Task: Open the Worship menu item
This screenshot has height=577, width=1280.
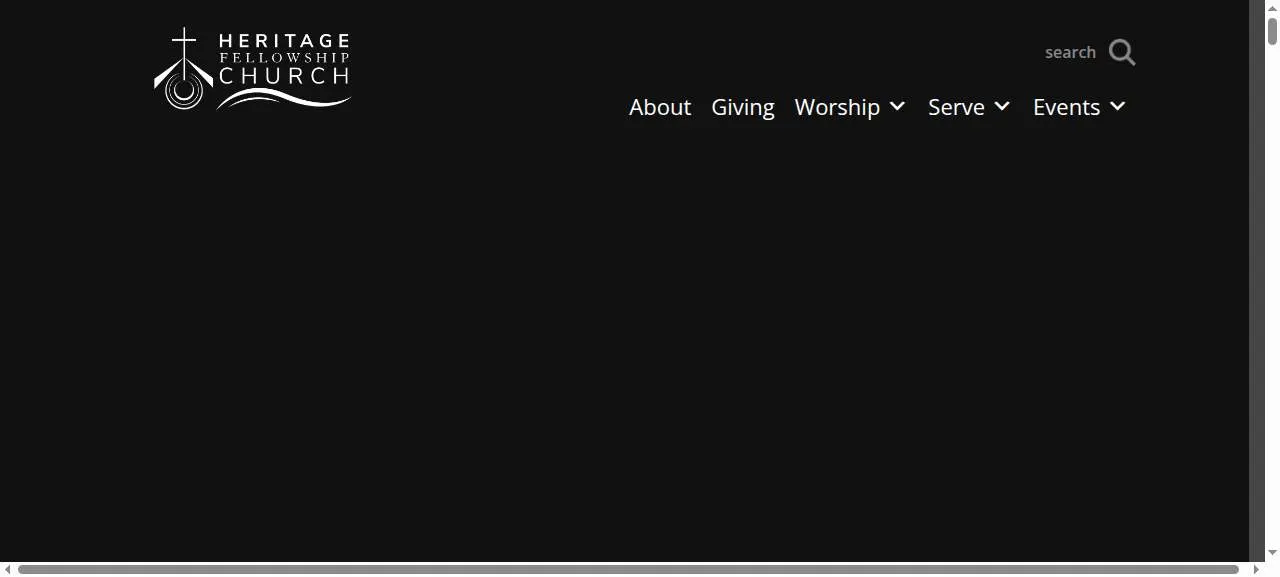Action: [x=837, y=107]
